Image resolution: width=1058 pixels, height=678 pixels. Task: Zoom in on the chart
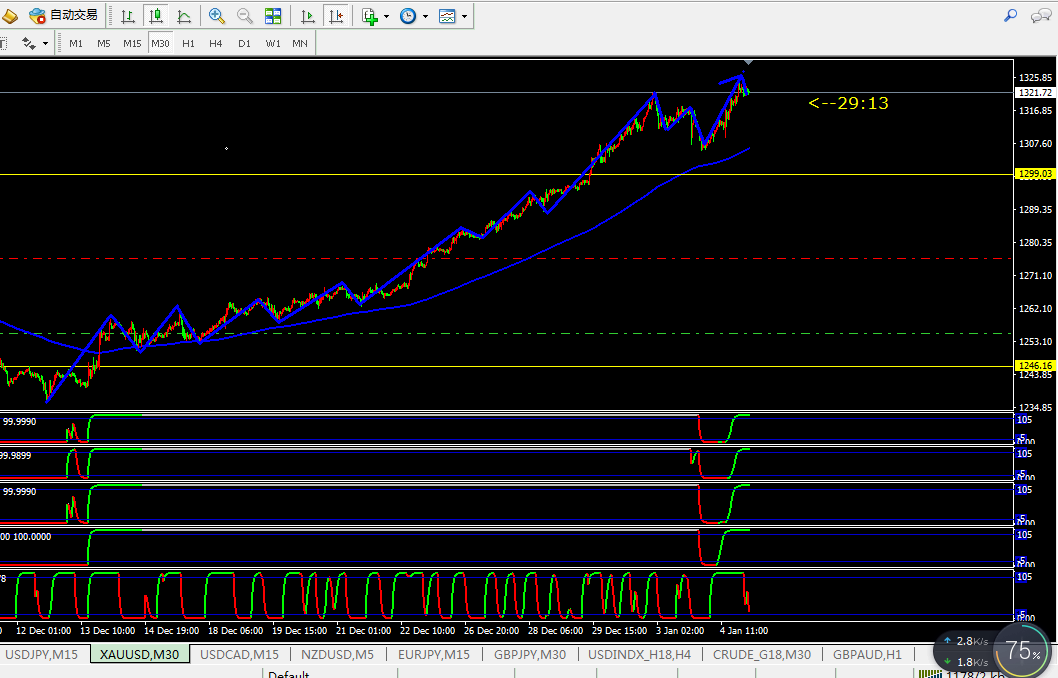click(217, 16)
